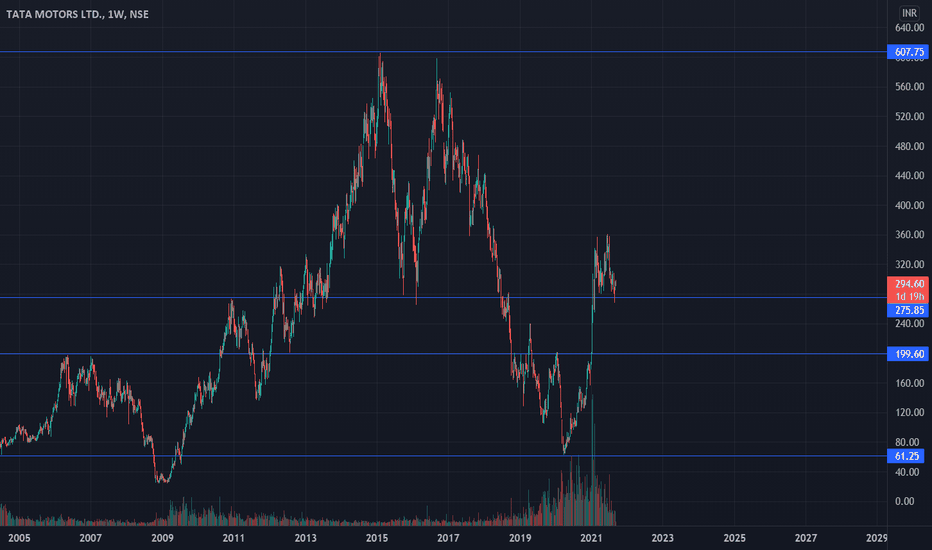Click the 560.00 price axis label
This screenshot has width=932, height=550.
coord(909,87)
